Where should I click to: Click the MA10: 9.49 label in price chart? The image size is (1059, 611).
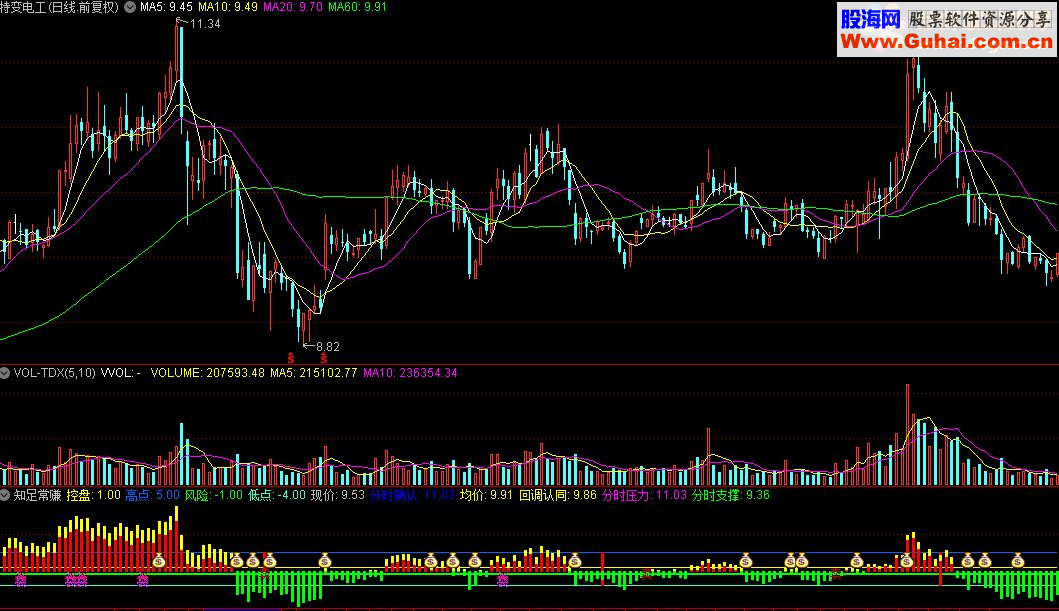click(228, 7)
